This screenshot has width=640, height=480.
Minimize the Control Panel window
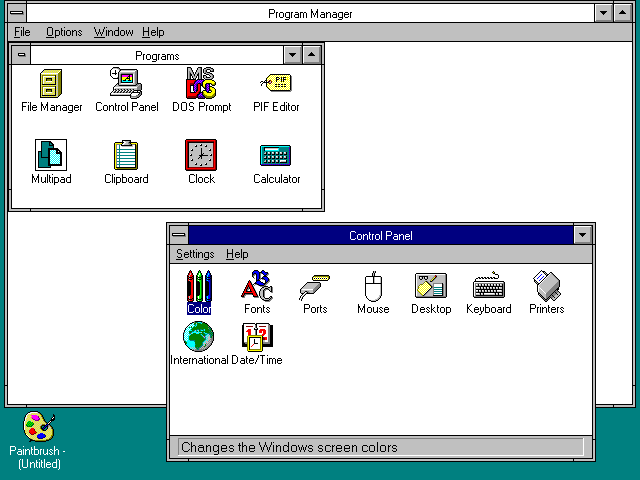click(x=582, y=235)
